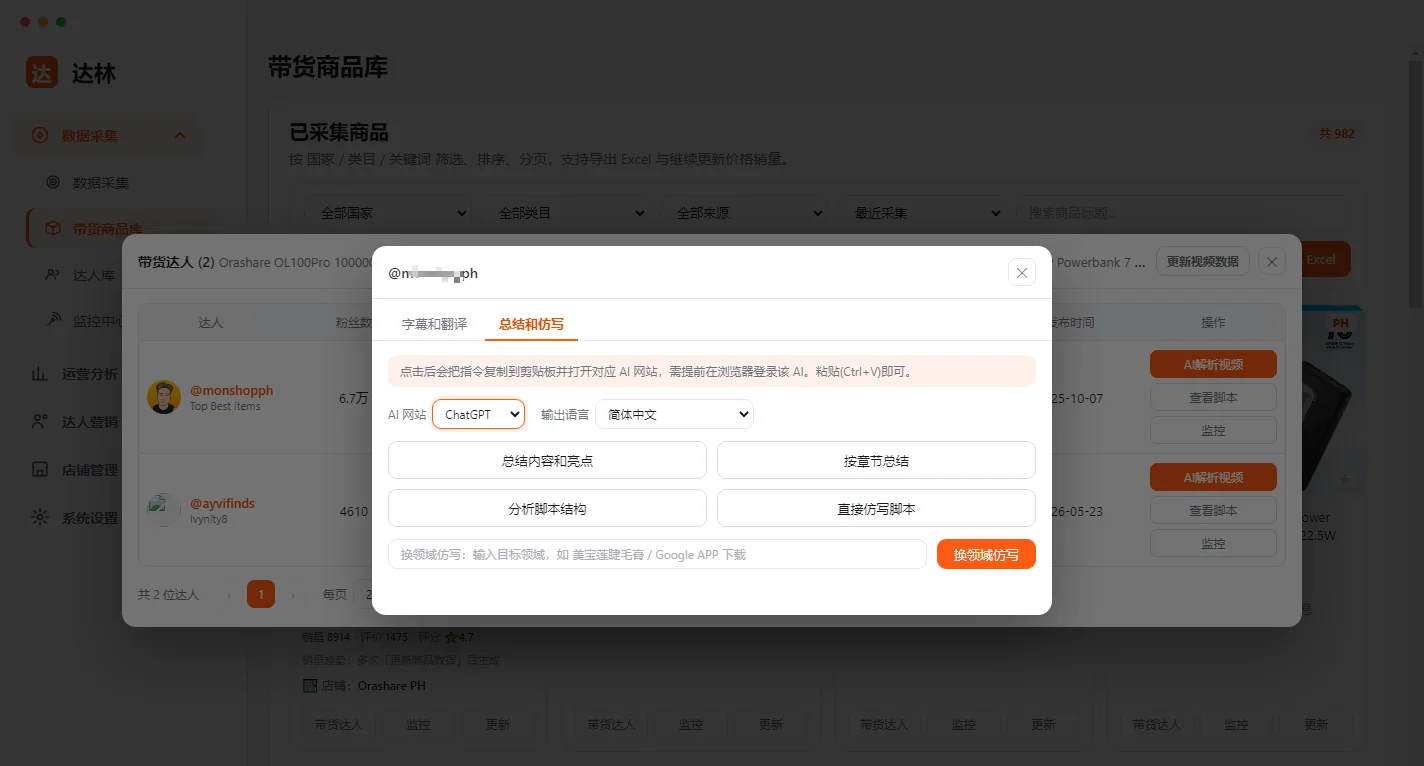Click the 共 982 count badge
Image resolution: width=1424 pixels, height=766 pixels.
pos(1336,133)
